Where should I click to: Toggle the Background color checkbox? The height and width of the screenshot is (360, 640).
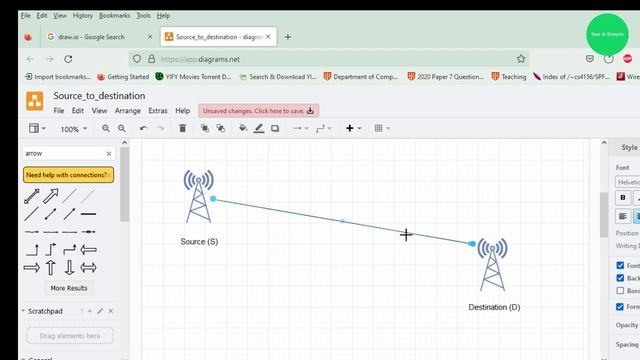(620, 278)
